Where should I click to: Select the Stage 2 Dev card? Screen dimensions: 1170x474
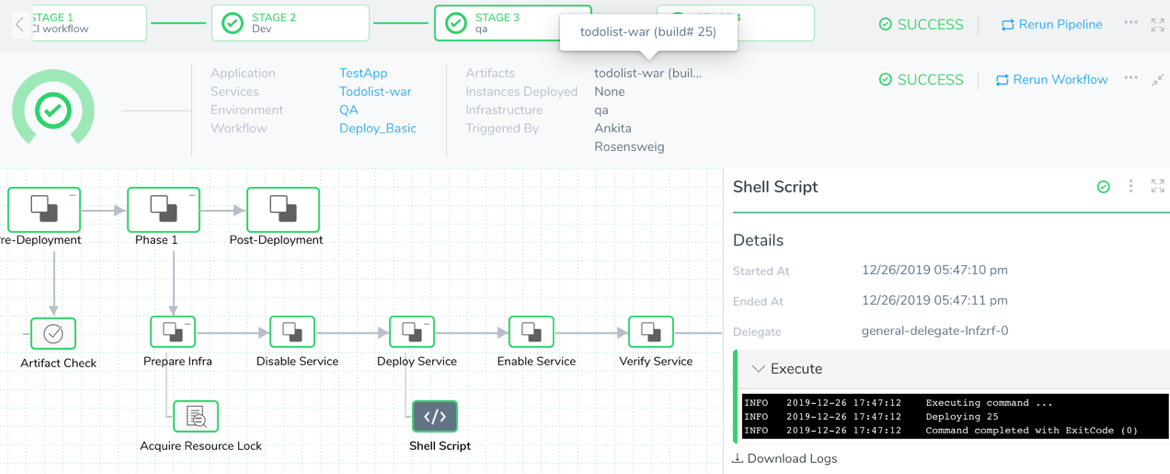pos(290,23)
